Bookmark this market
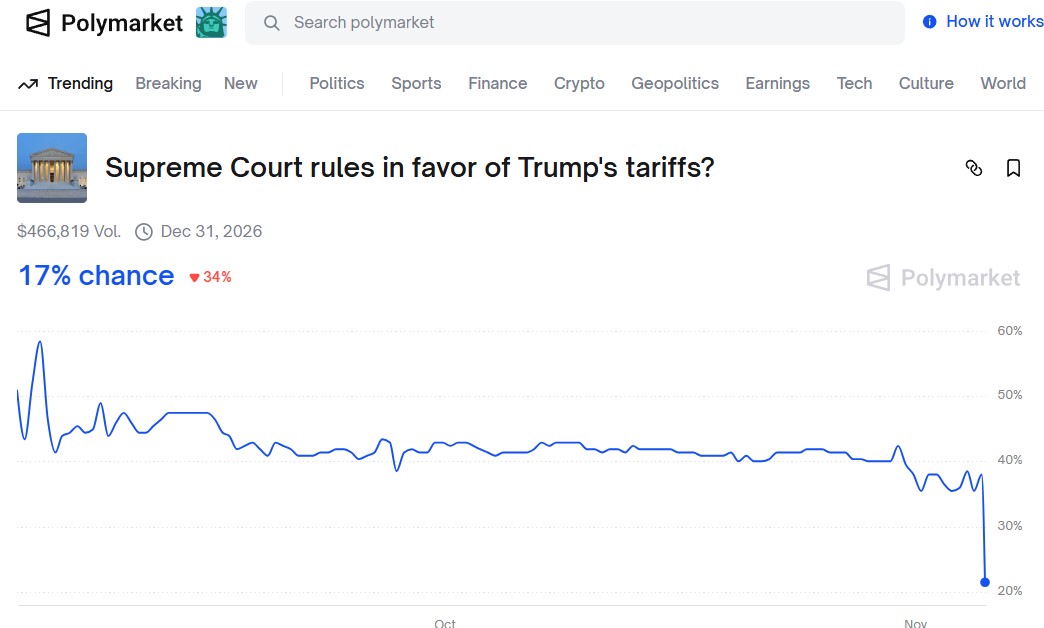Viewport: 1044px width, 628px height. pos(1013,168)
